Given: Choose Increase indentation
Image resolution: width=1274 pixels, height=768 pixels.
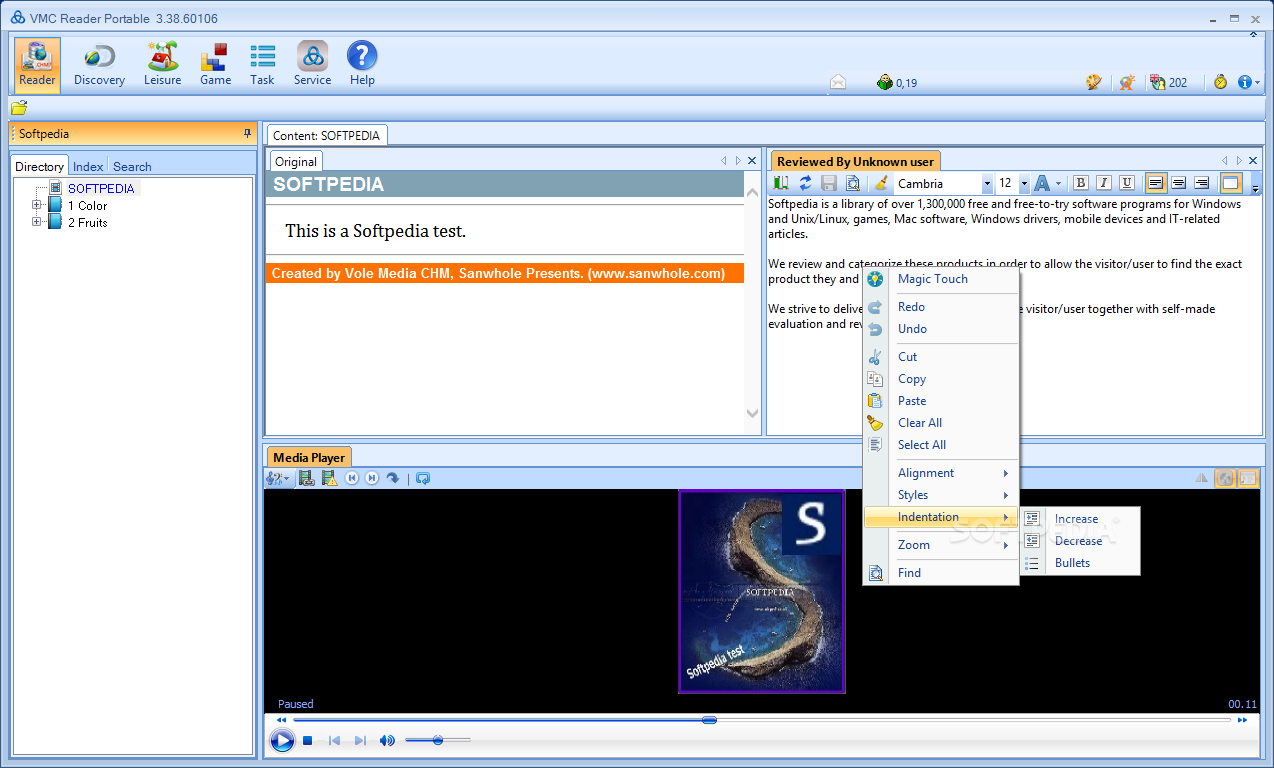Looking at the screenshot, I should (x=1080, y=519).
